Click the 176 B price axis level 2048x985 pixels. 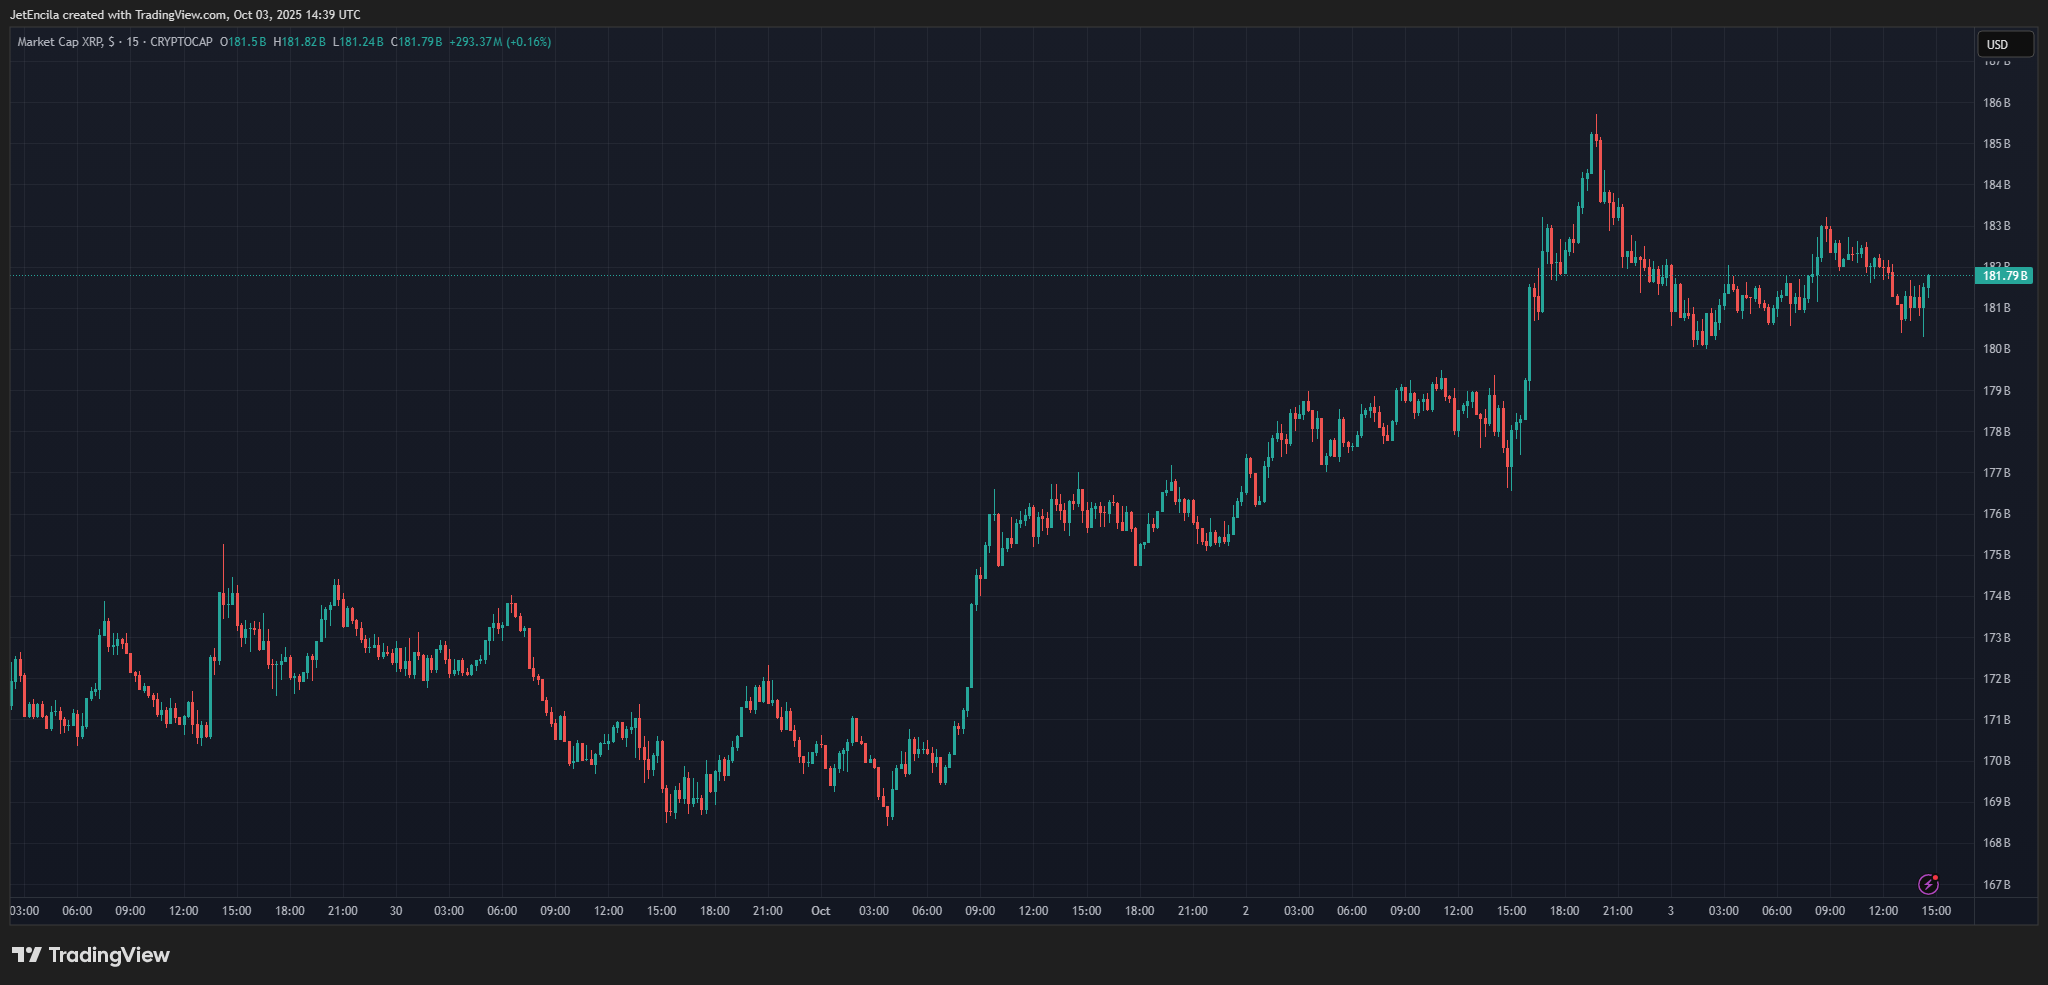(x=1996, y=514)
